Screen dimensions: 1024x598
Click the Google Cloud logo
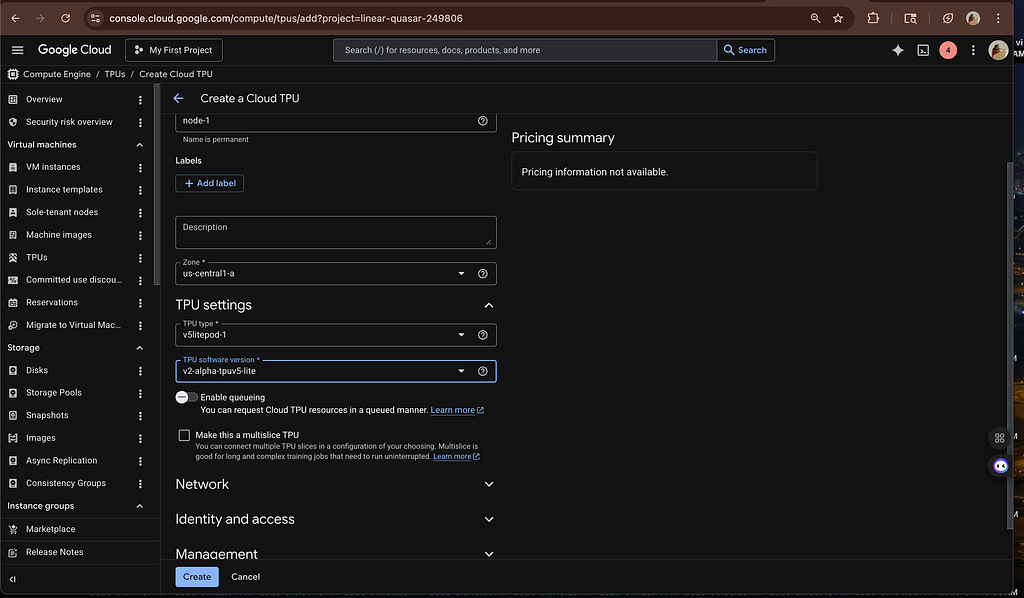(74, 50)
